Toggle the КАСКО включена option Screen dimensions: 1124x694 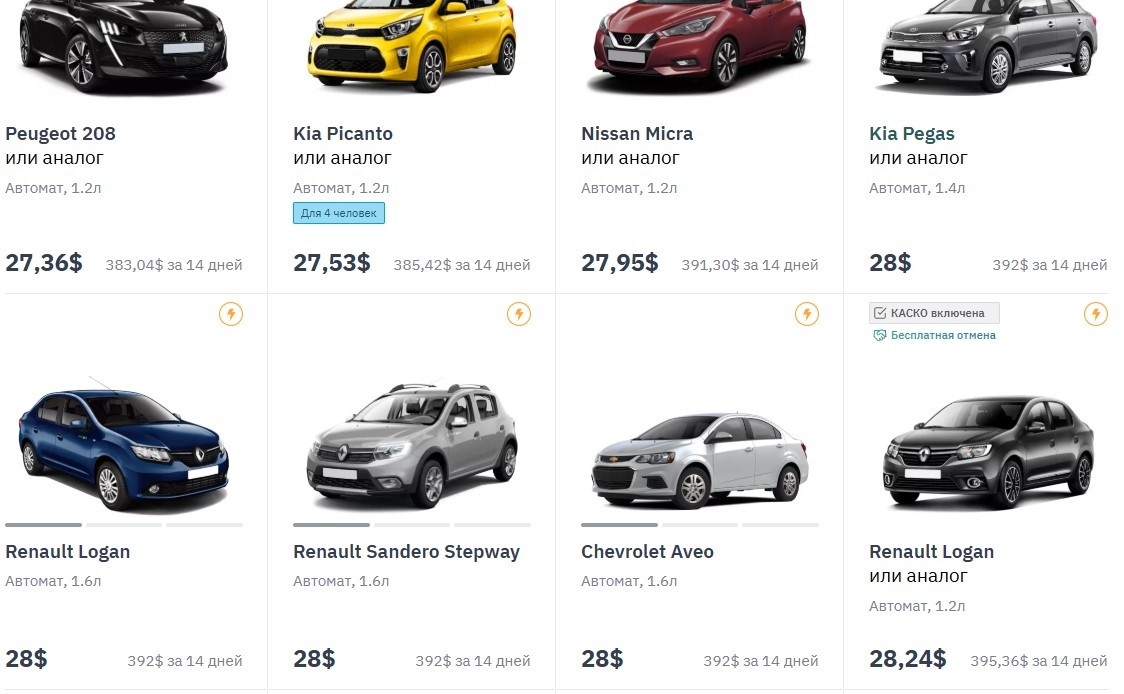coord(934,312)
